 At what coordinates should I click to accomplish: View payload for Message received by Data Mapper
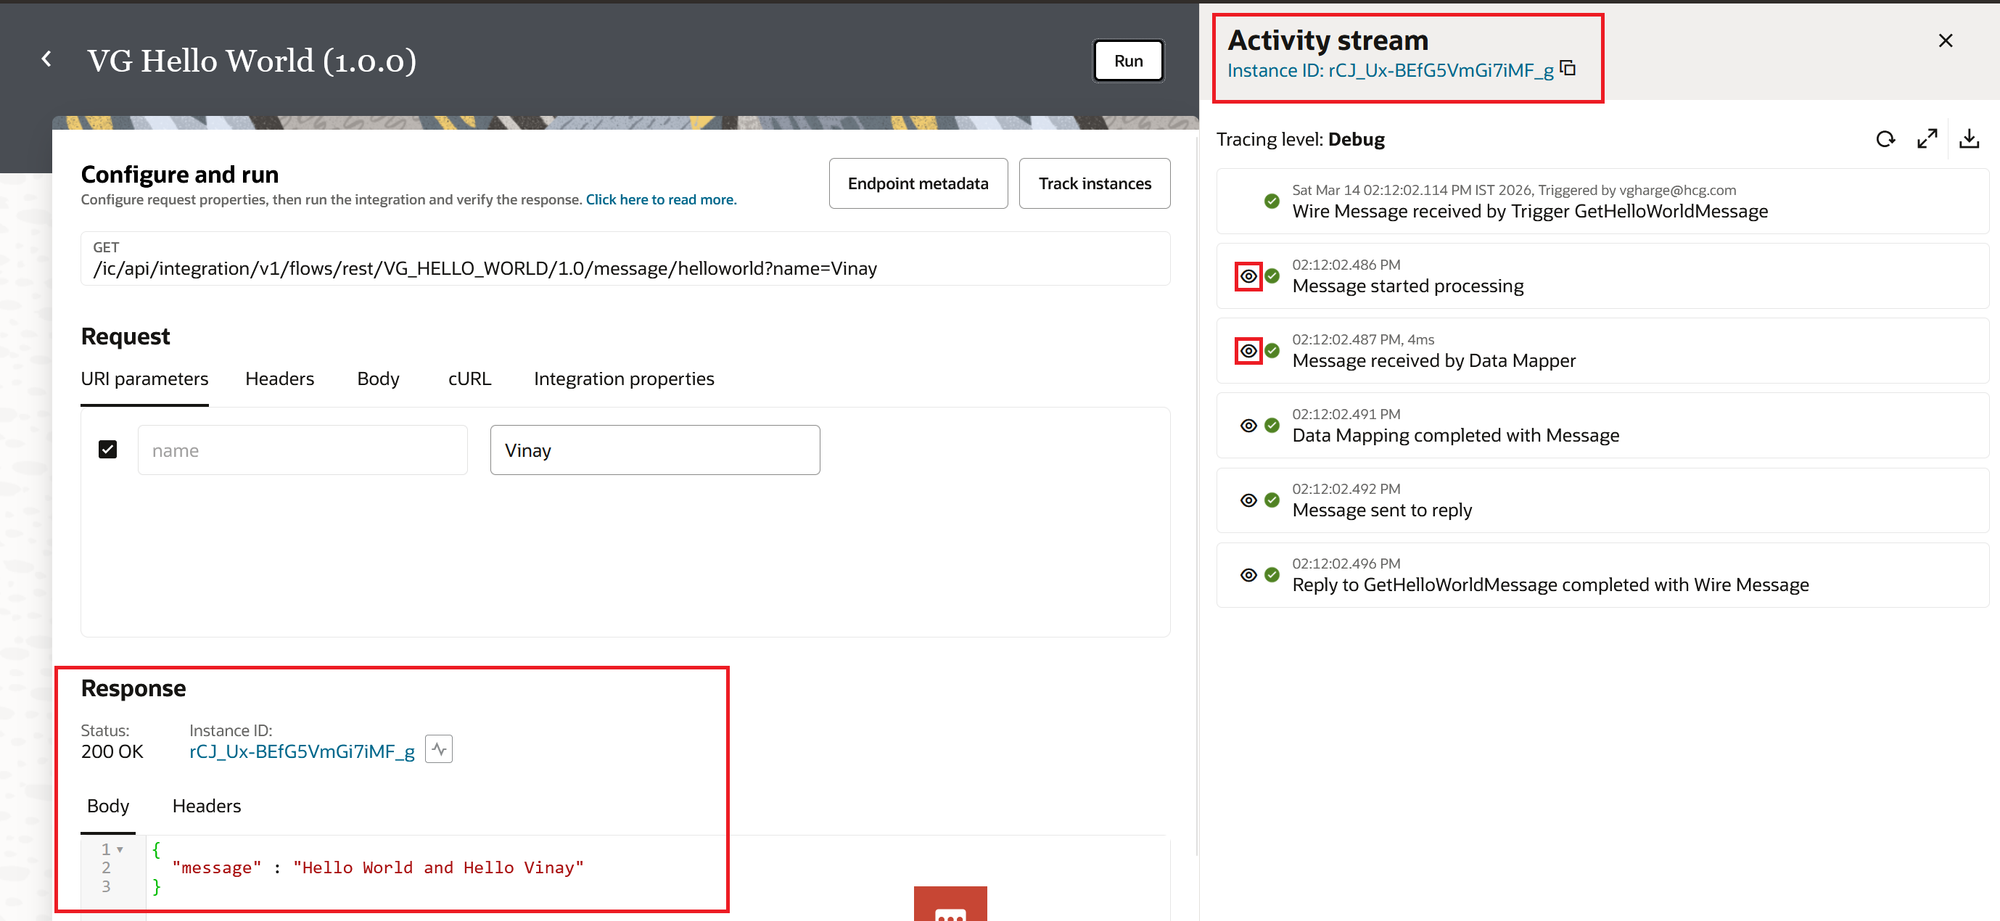[1248, 351]
